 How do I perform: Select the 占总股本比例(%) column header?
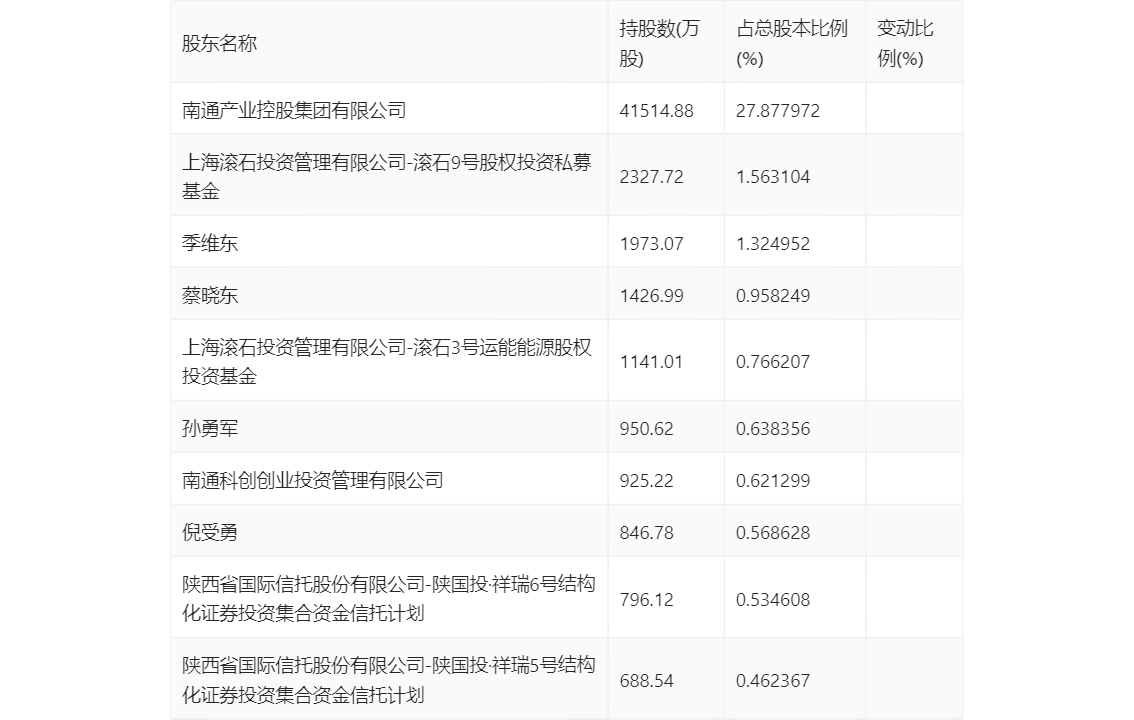tap(792, 43)
